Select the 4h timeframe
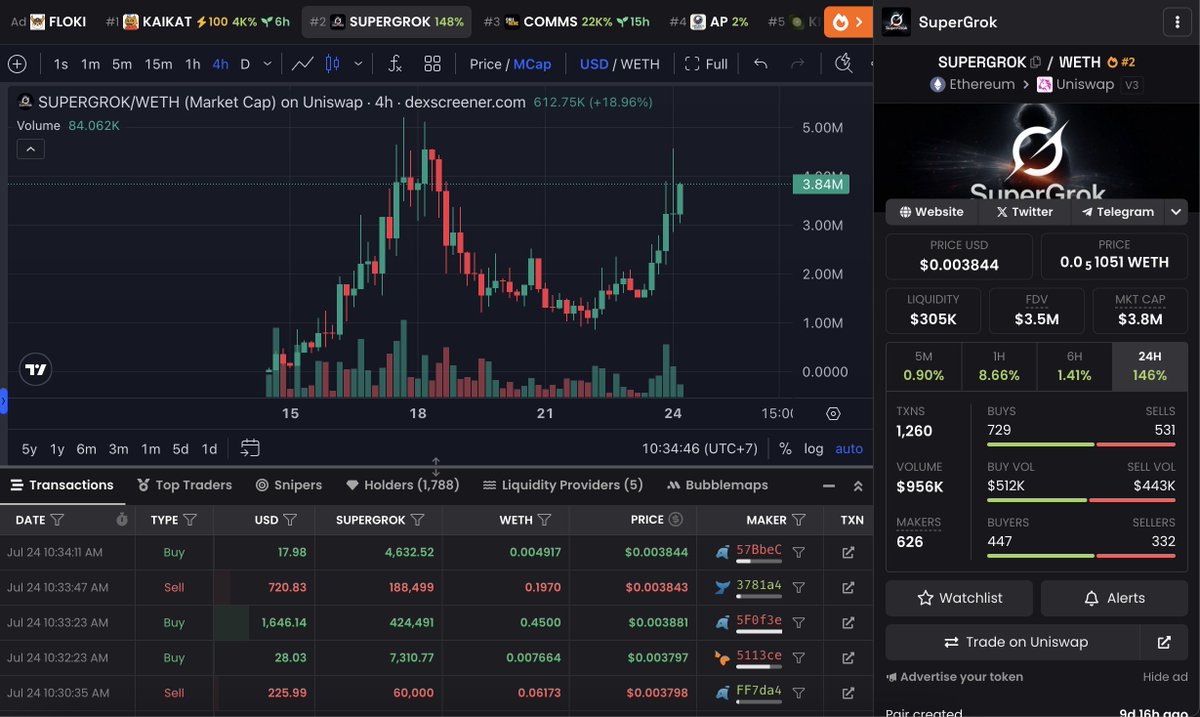 [220, 64]
